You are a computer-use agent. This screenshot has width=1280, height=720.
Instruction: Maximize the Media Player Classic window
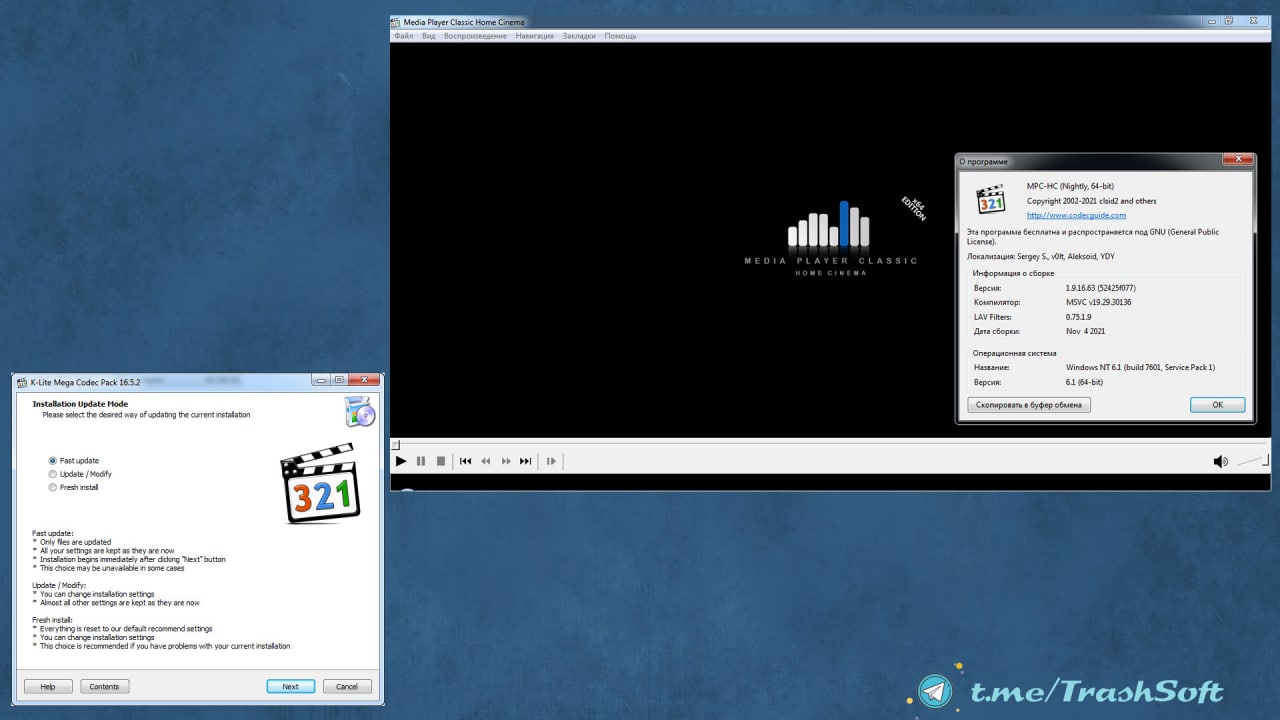click(x=1228, y=21)
